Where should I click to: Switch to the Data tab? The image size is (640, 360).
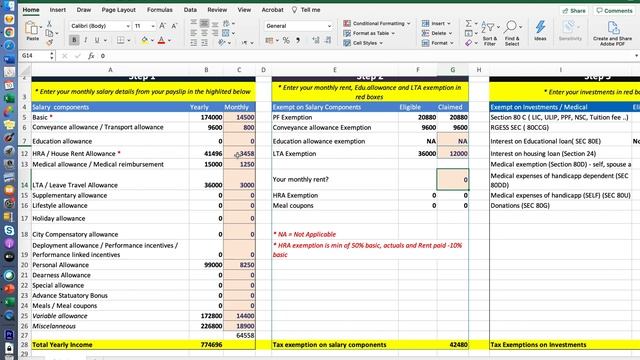click(190, 10)
